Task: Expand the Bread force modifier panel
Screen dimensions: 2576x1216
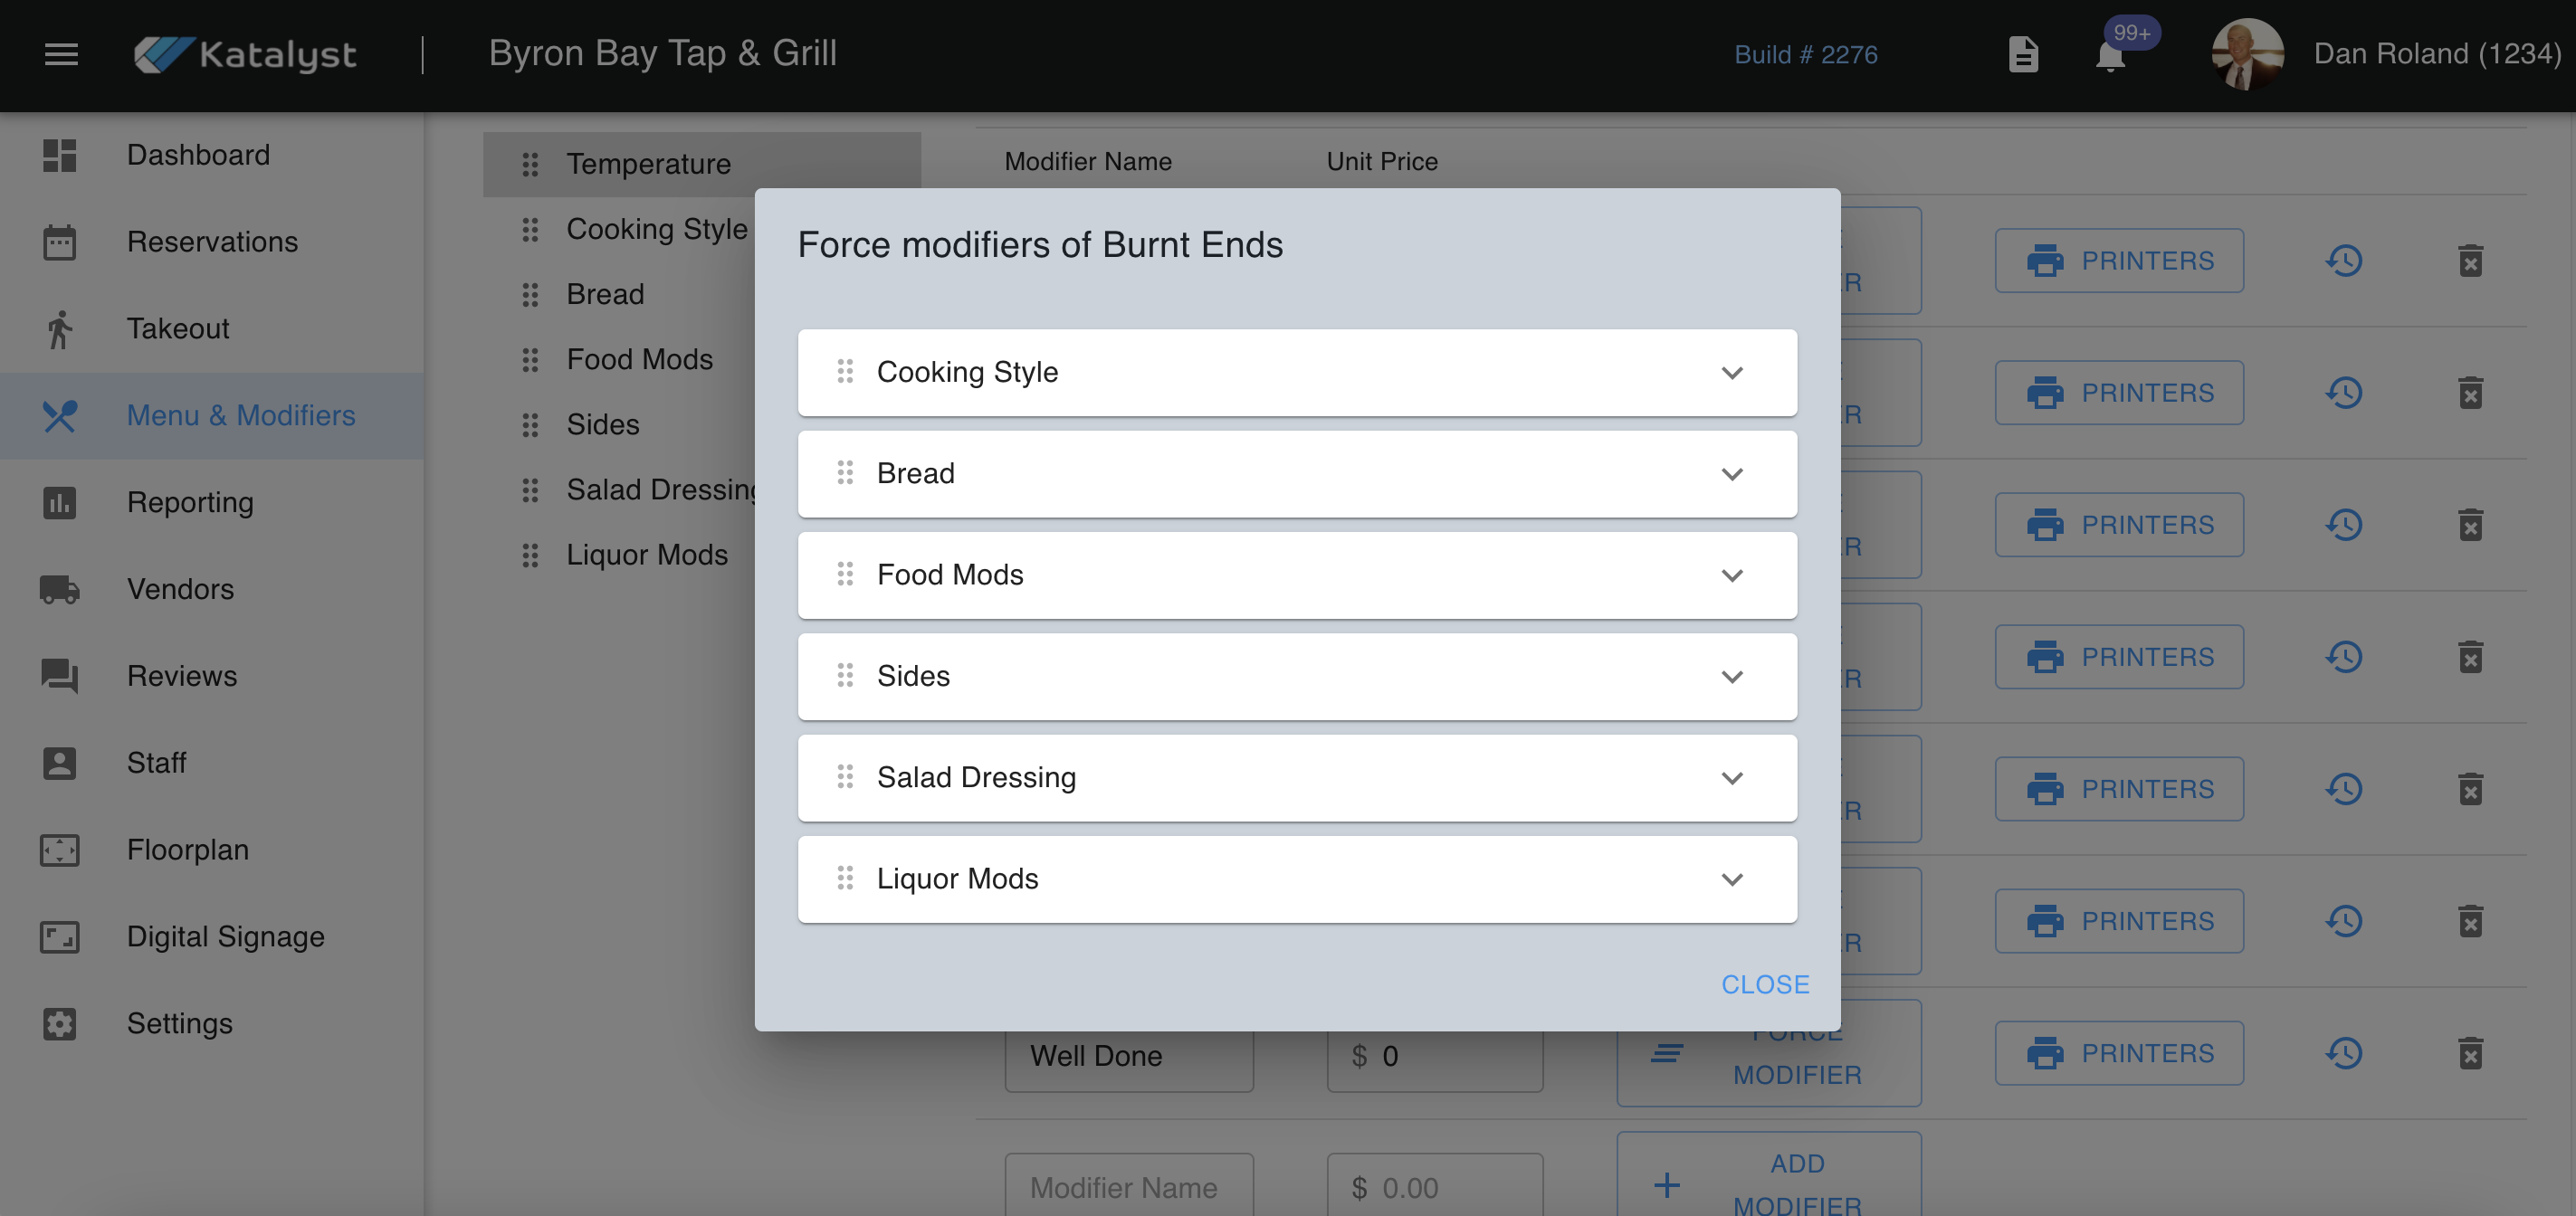Action: [1732, 474]
